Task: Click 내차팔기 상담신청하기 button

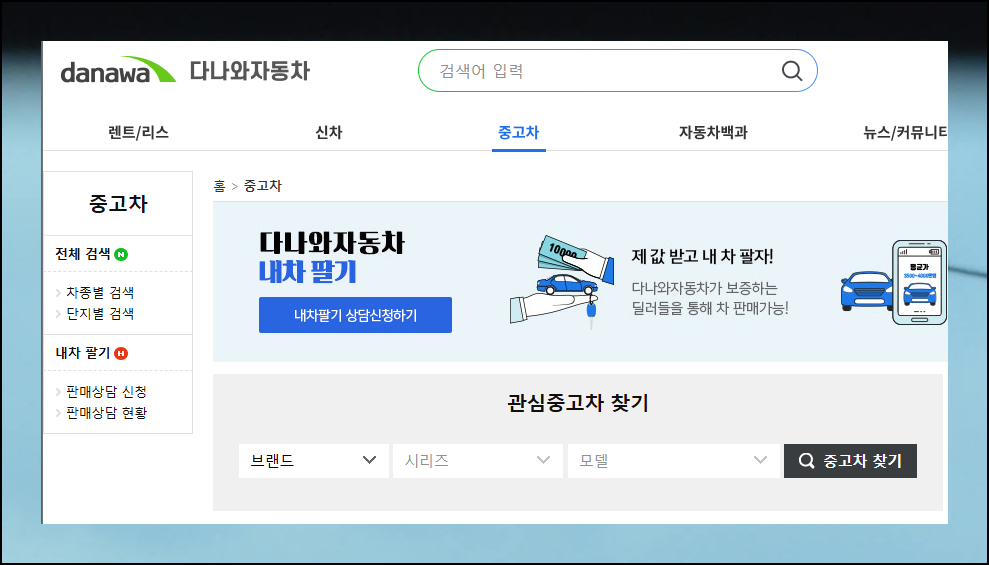Action: coord(355,315)
